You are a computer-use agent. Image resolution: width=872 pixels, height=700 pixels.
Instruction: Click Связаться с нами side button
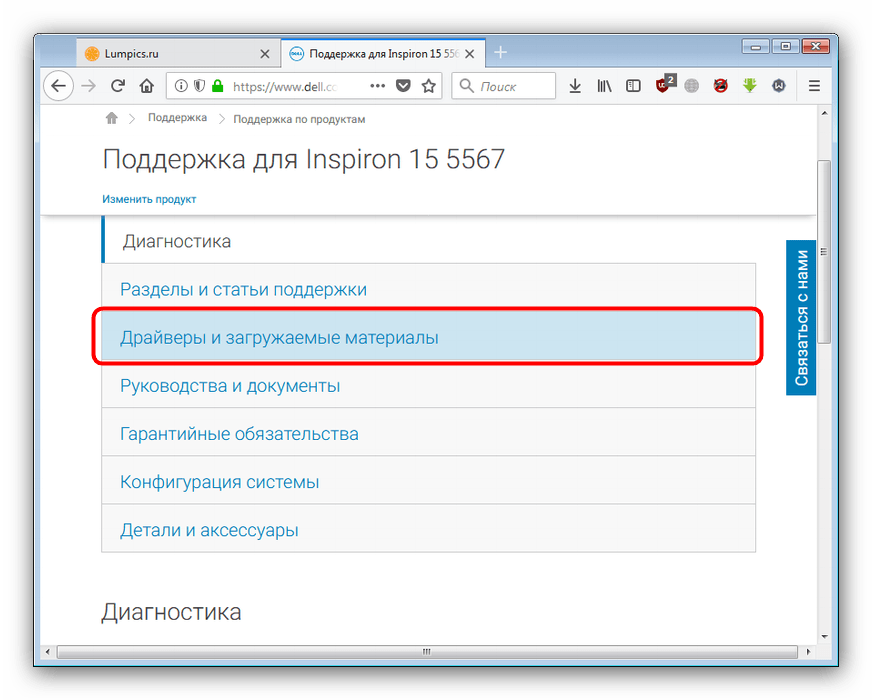(x=801, y=318)
